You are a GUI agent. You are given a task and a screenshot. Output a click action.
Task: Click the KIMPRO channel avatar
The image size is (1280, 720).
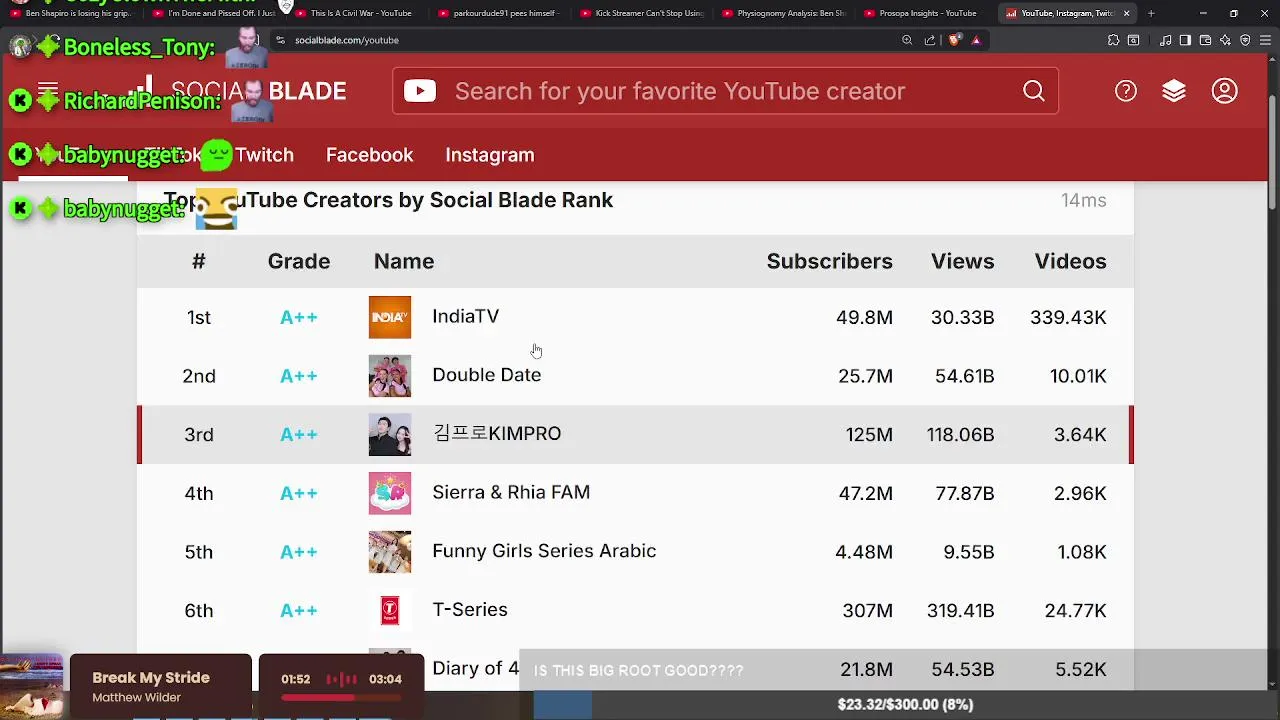[x=390, y=435]
